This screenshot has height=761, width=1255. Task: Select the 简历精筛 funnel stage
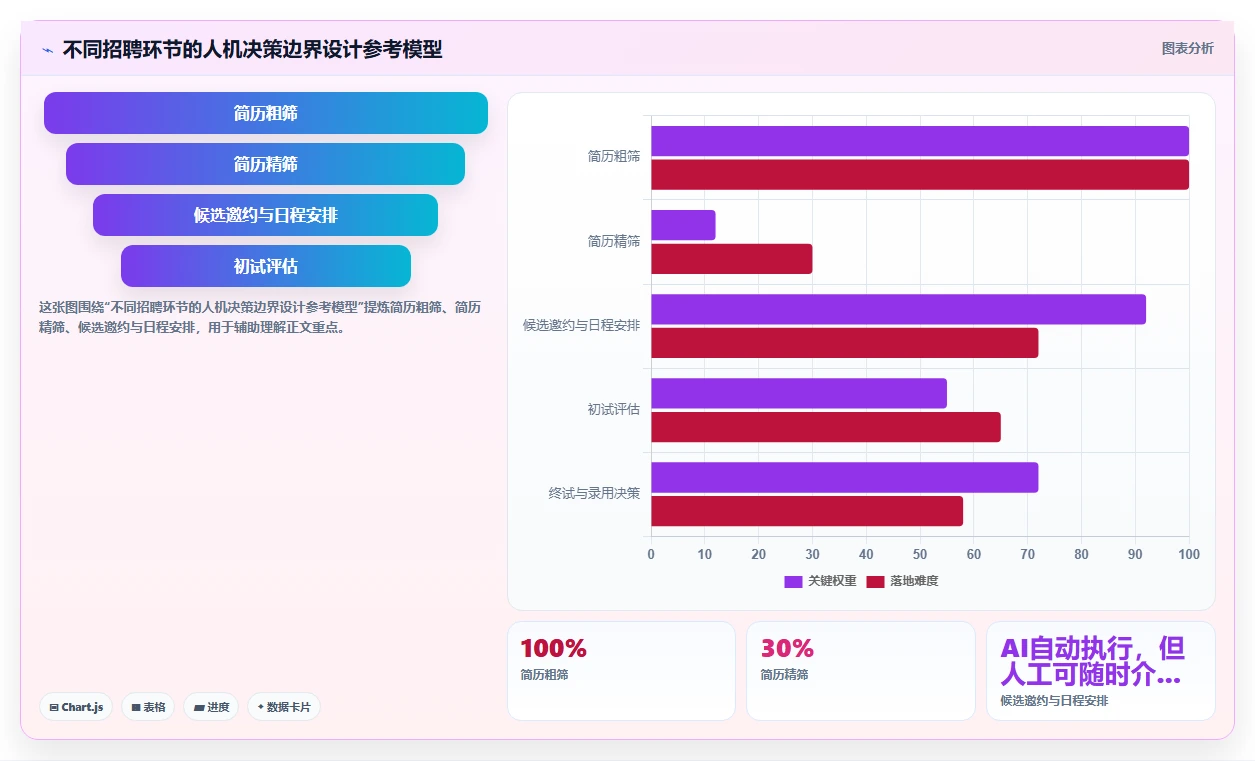pos(266,164)
